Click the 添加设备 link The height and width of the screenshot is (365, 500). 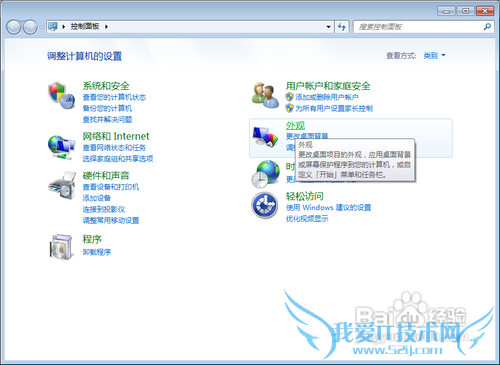(x=96, y=198)
